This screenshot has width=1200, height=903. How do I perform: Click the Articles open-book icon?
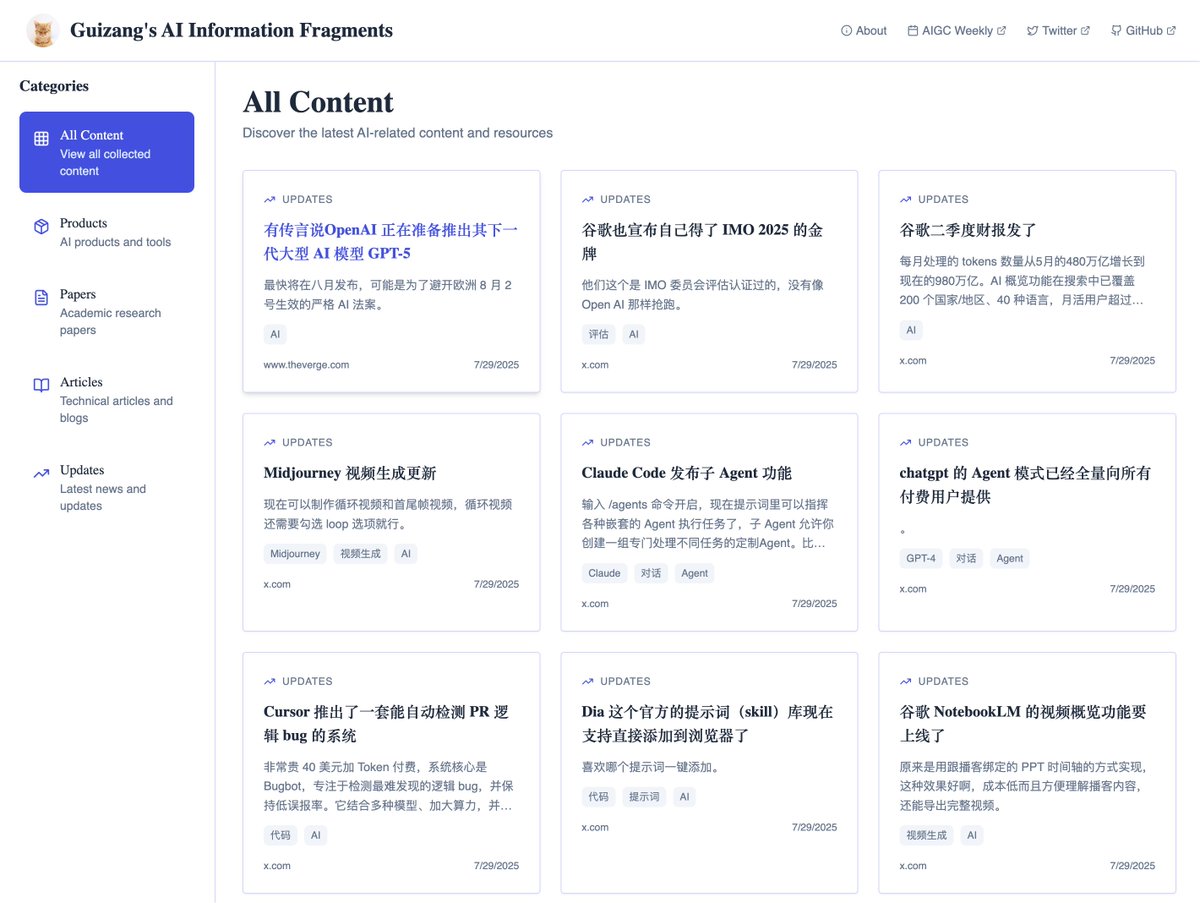tap(41, 385)
